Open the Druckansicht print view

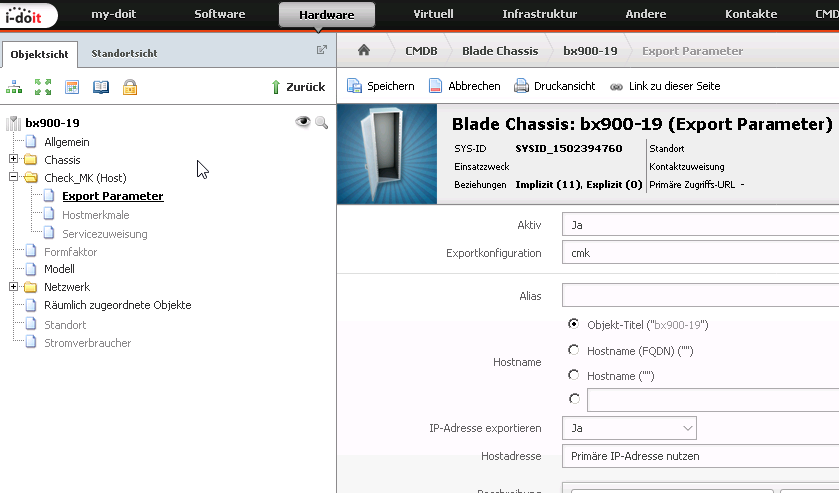(555, 86)
